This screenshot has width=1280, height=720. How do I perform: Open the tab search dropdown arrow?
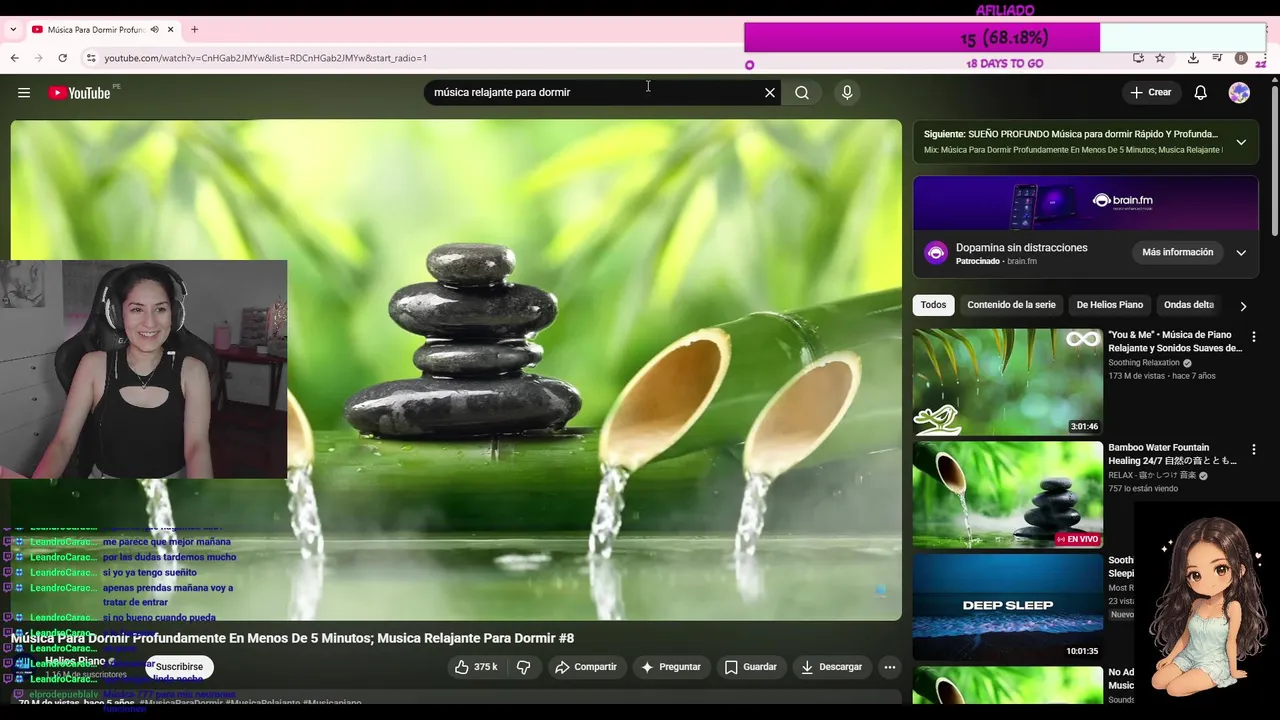tap(12, 30)
